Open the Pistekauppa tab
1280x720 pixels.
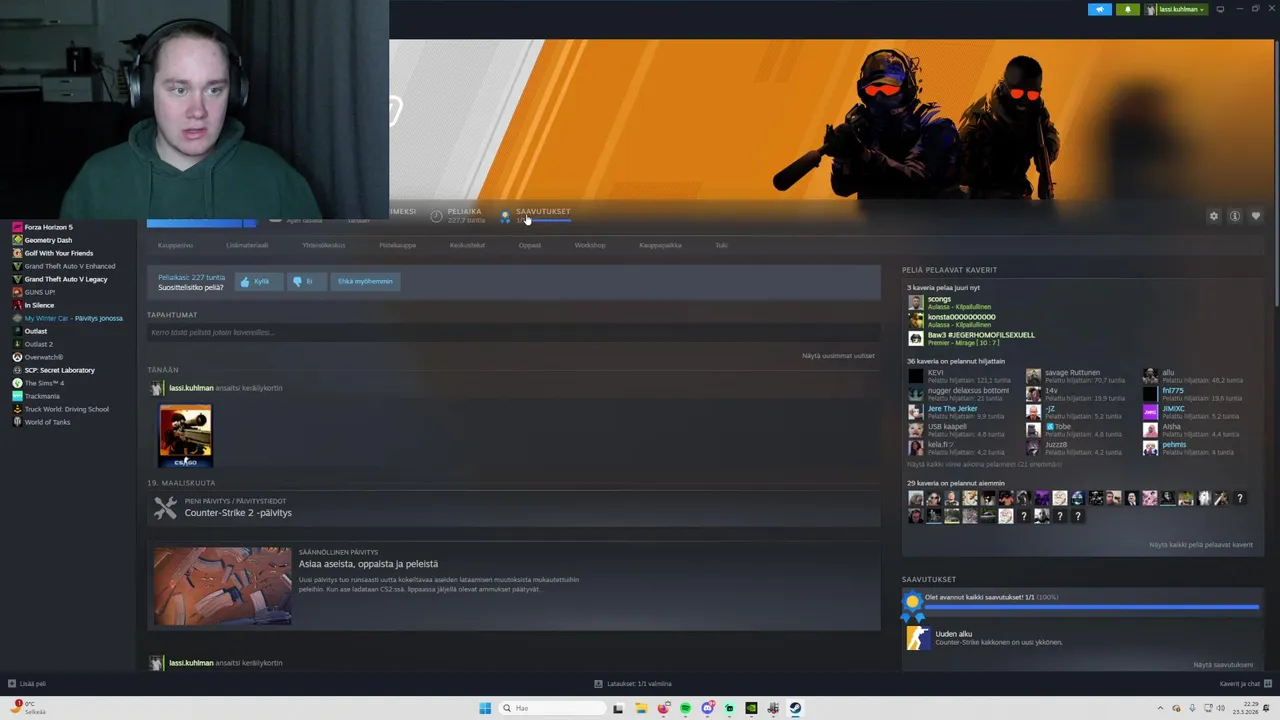pyautogui.click(x=397, y=245)
